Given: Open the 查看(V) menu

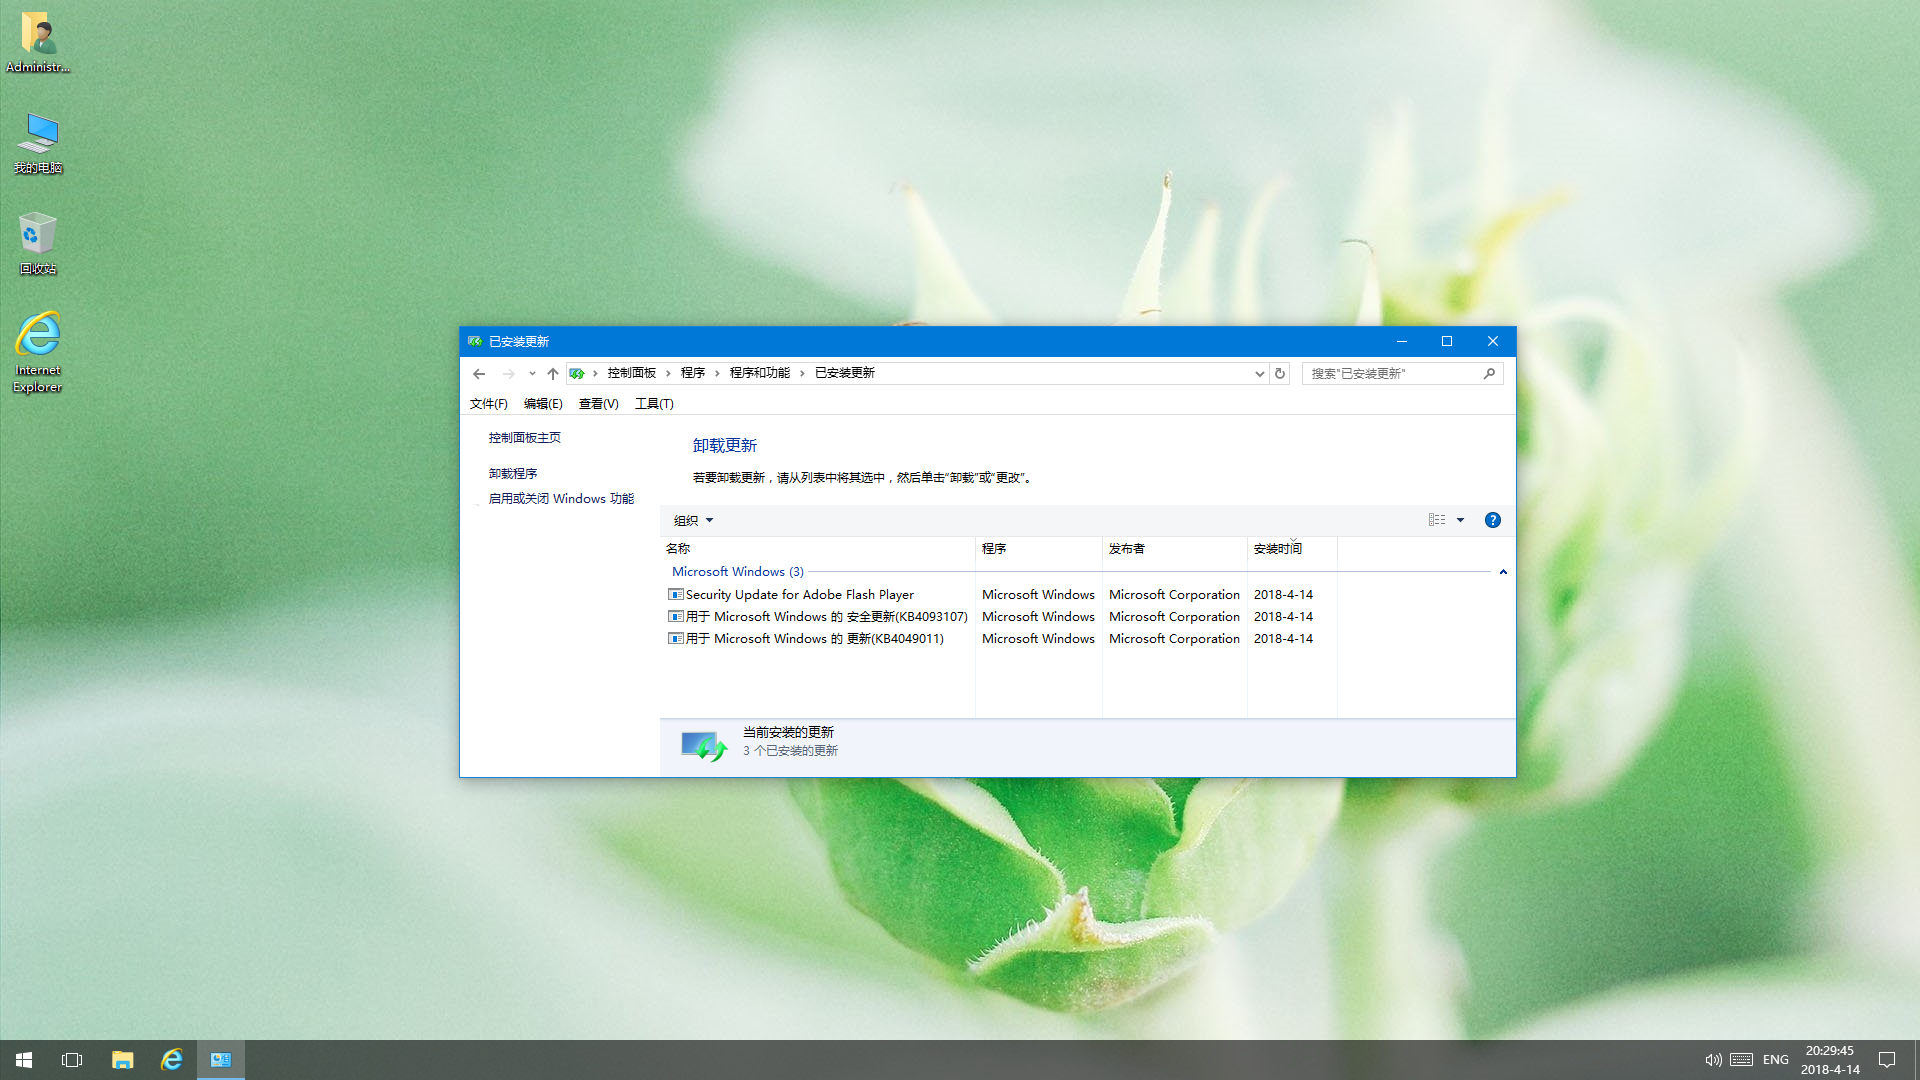Looking at the screenshot, I should (598, 404).
